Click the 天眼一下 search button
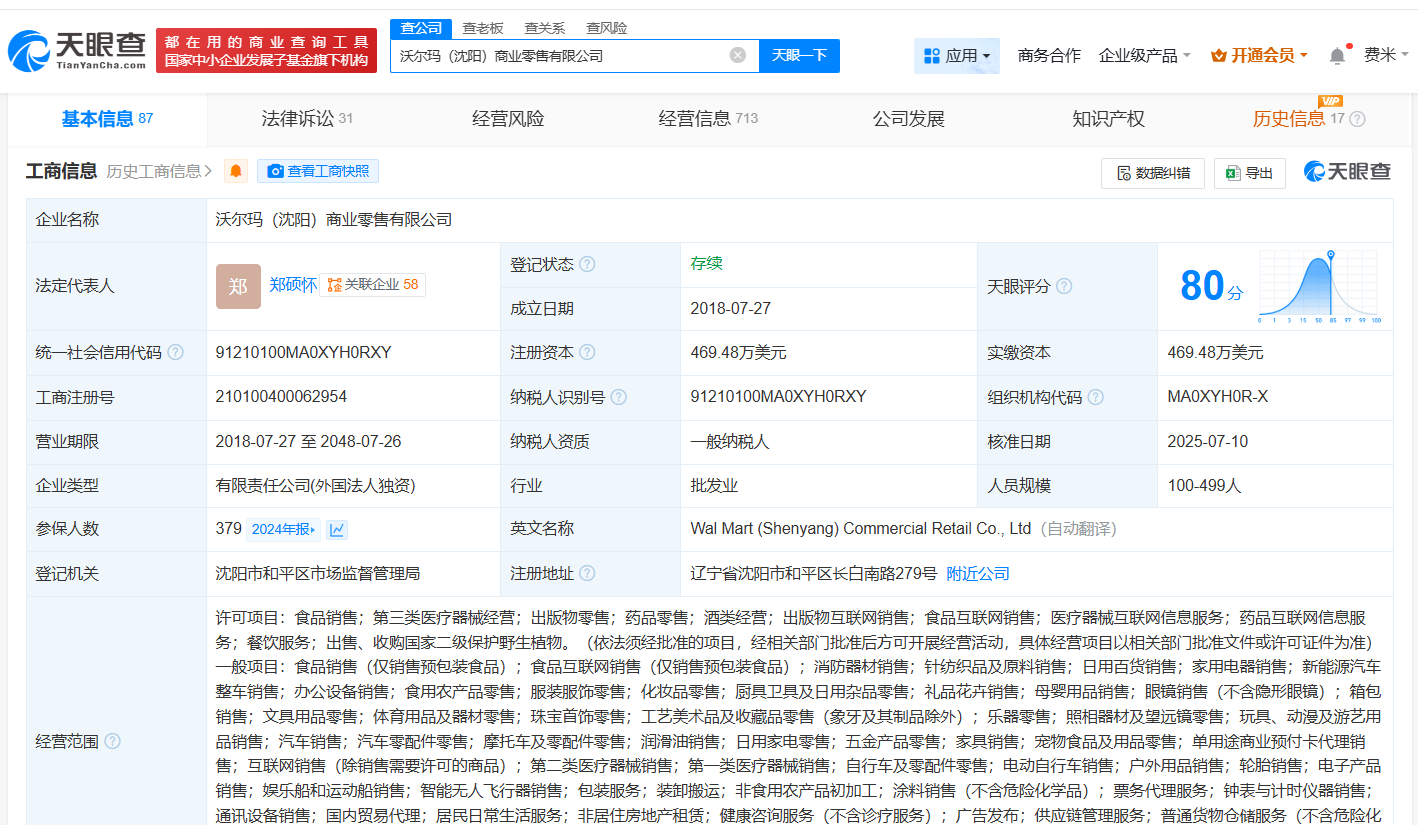The image size is (1418, 825). [799, 56]
